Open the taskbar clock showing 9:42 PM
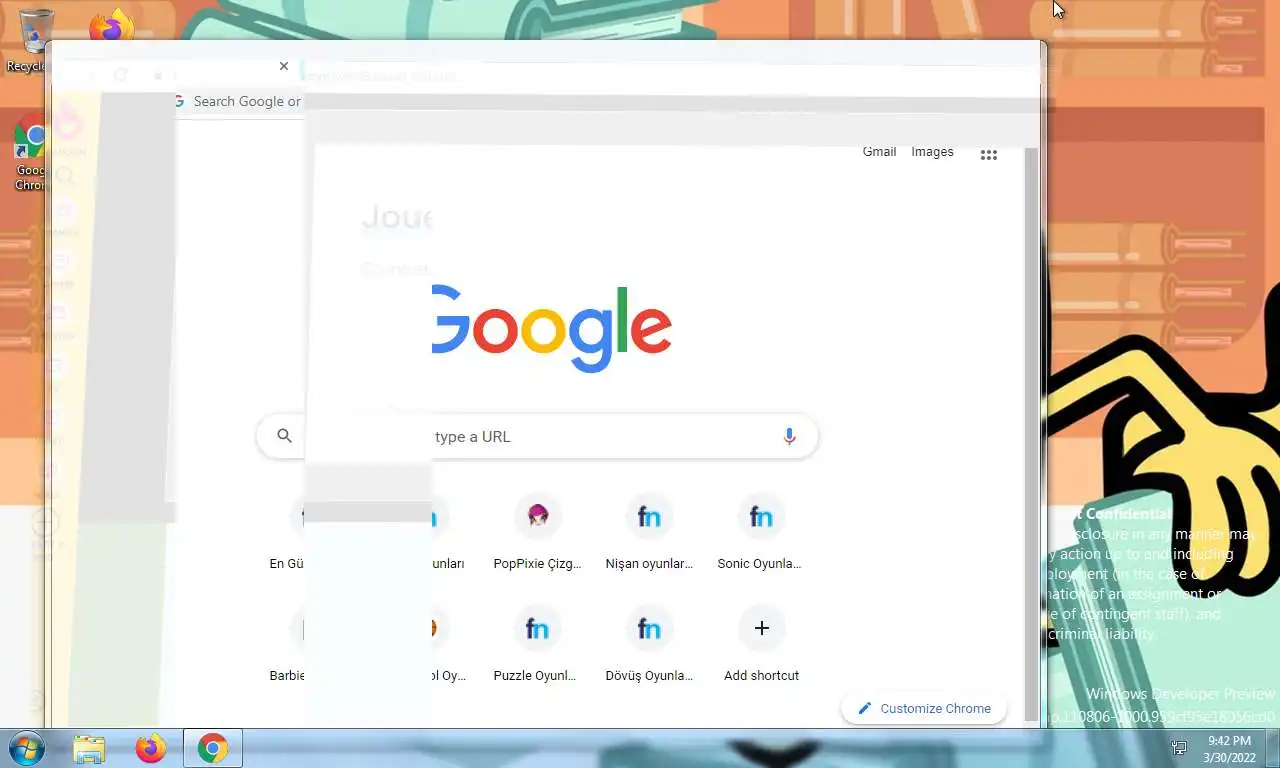Viewport: 1280px width, 768px height. click(x=1229, y=748)
